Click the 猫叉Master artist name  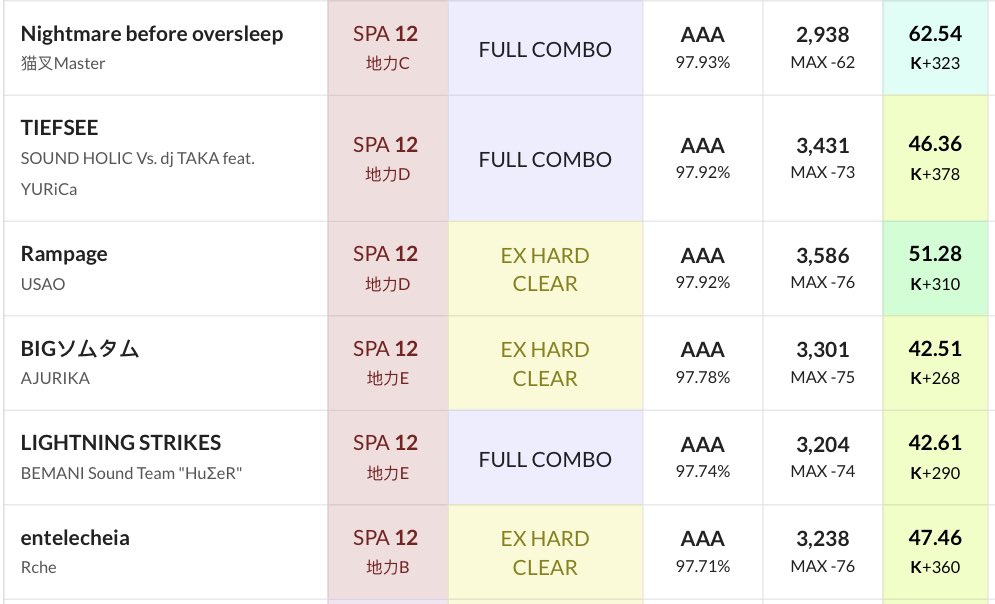pyautogui.click(x=63, y=63)
